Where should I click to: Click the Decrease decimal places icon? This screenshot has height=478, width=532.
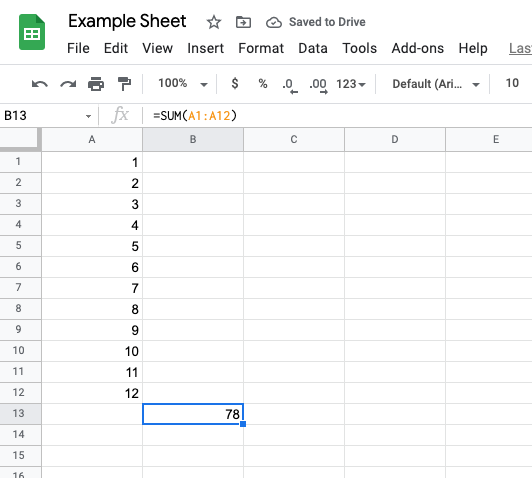[290, 85]
